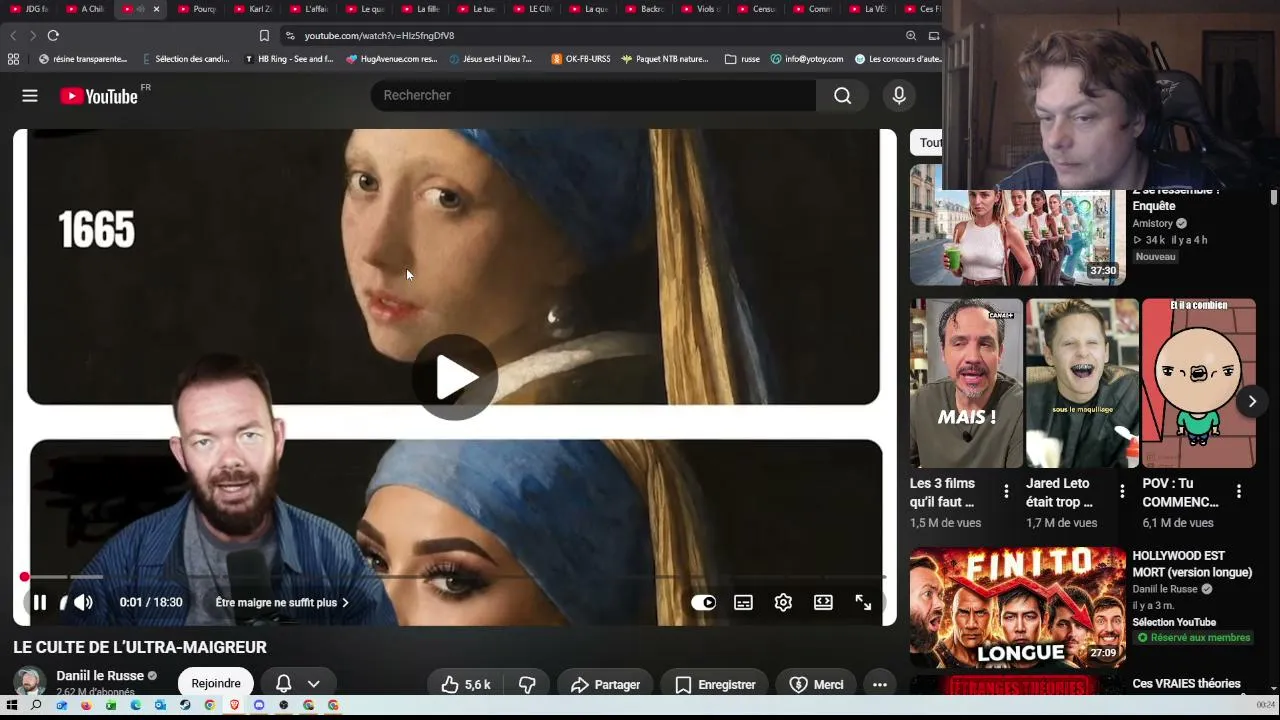This screenshot has height=720, width=1280.
Task: Switch to the 'La fille' browser tab
Action: click(422, 9)
